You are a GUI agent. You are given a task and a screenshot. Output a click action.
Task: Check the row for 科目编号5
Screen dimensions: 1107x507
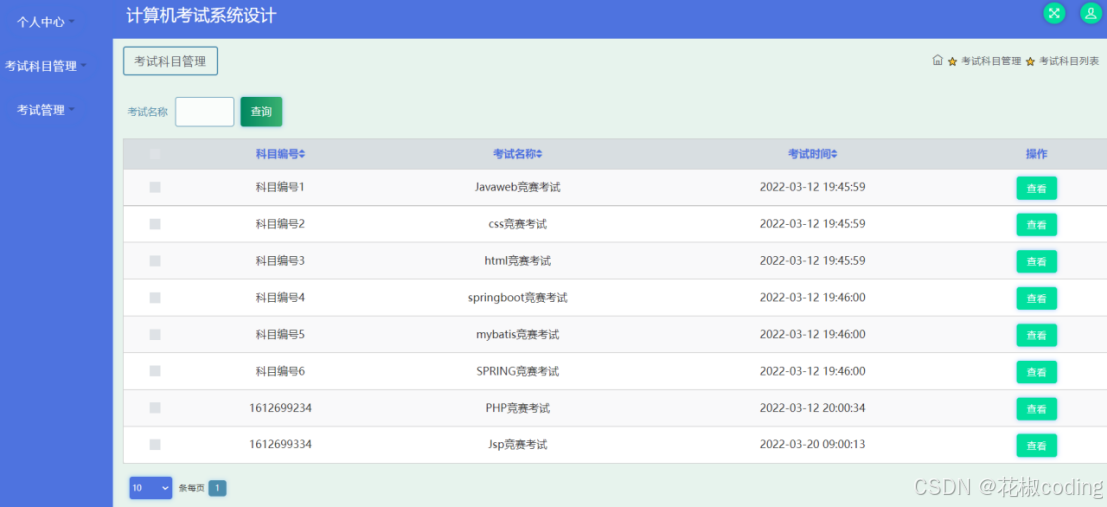(x=155, y=334)
